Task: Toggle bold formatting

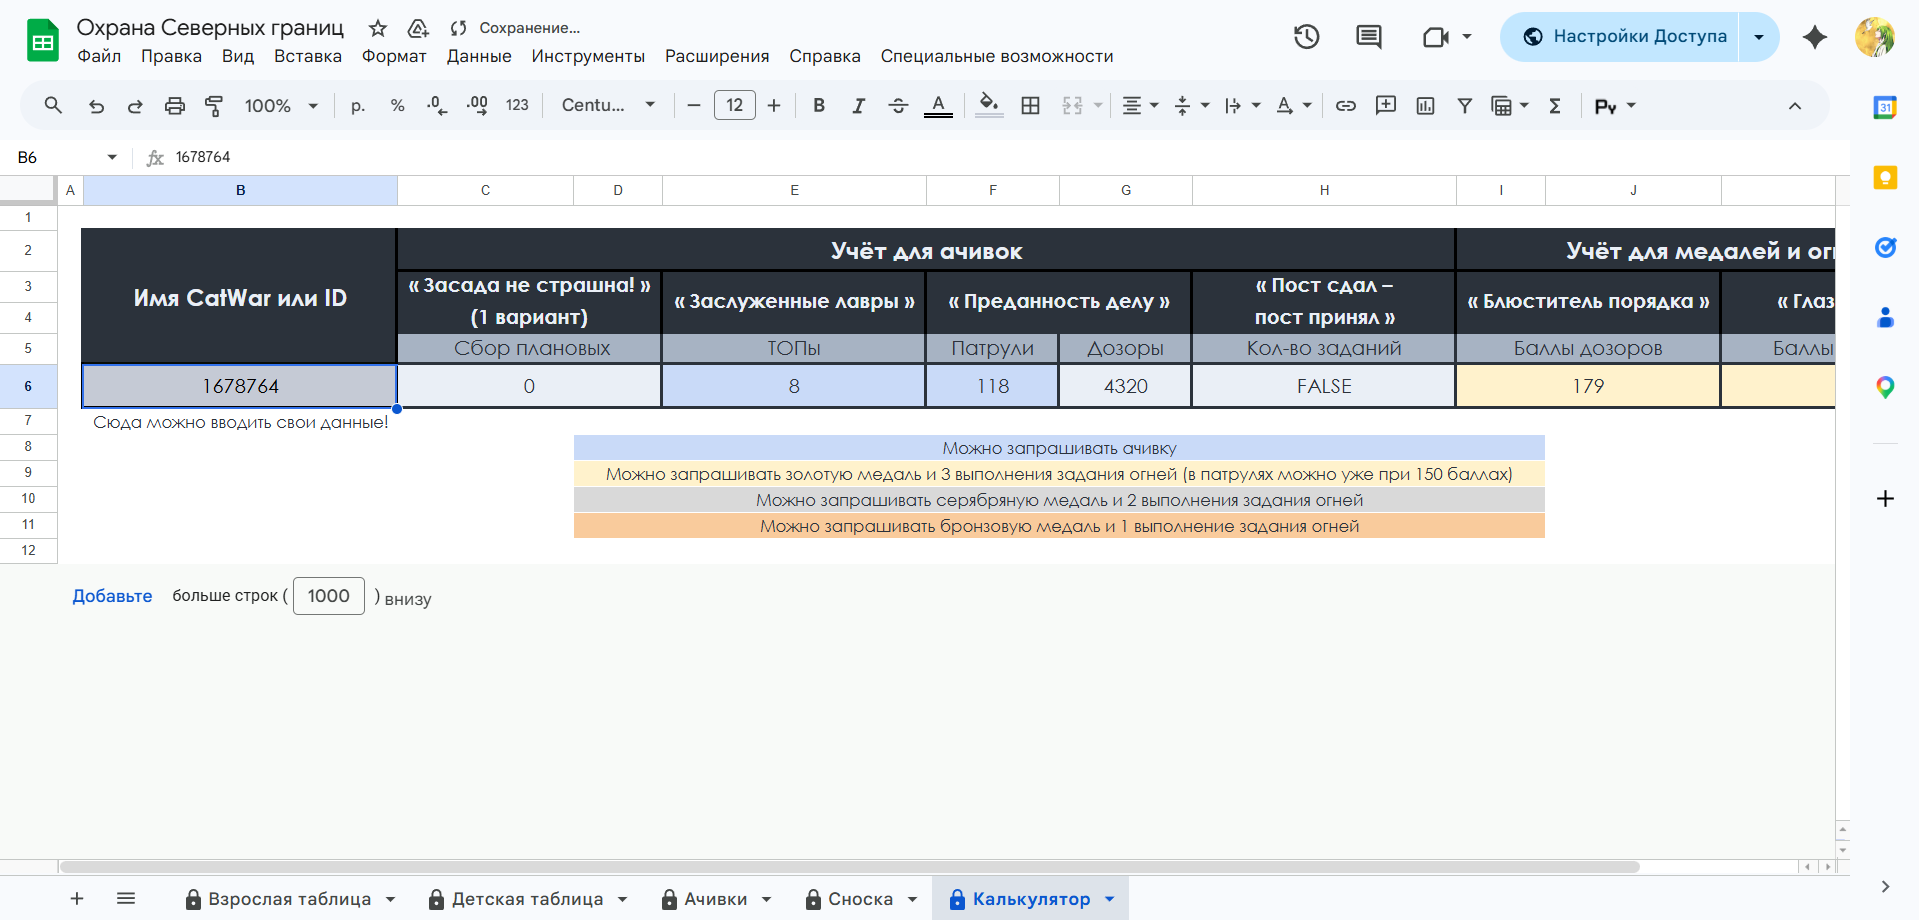Action: (x=819, y=106)
